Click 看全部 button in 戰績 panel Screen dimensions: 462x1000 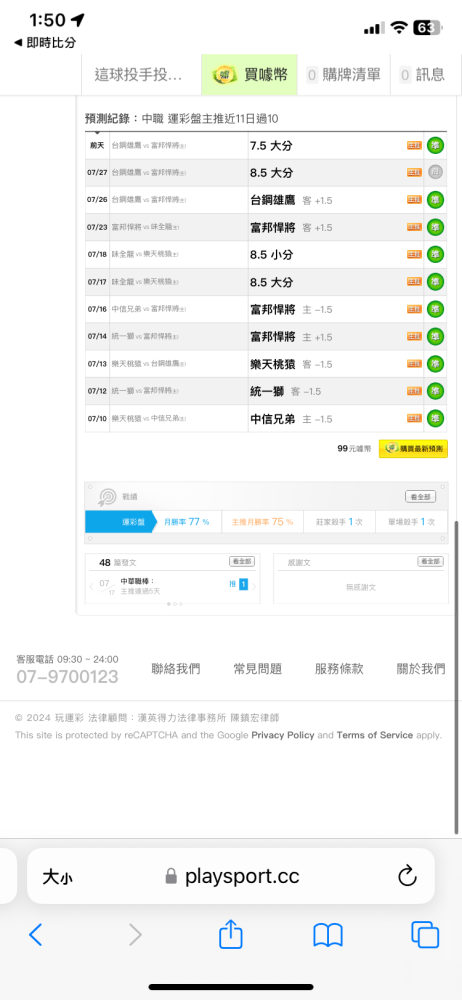[x=421, y=496]
